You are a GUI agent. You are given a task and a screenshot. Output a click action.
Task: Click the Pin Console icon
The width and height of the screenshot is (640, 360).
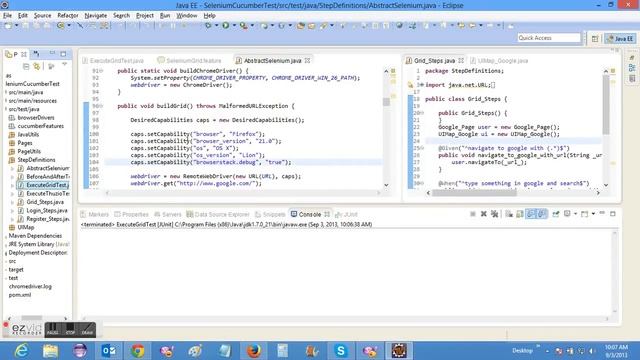[x=556, y=214]
